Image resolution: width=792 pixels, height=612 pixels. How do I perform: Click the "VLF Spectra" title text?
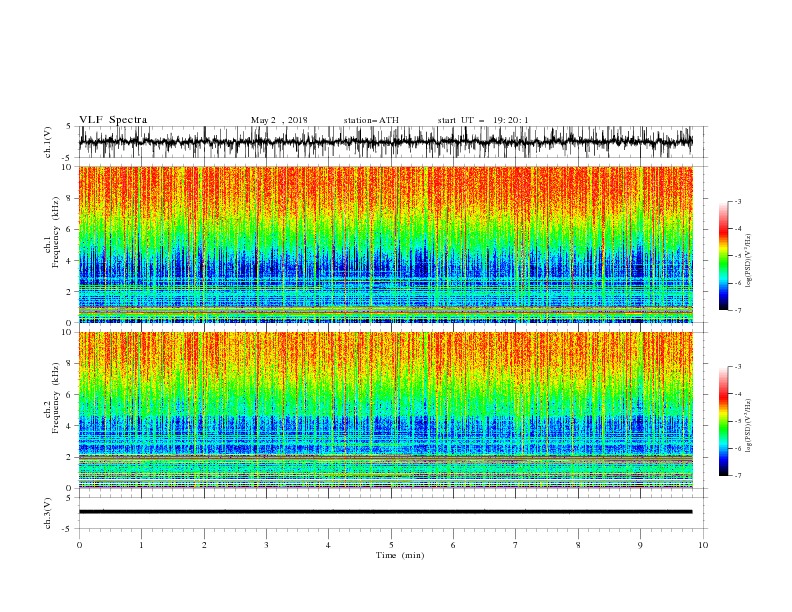click(x=113, y=120)
